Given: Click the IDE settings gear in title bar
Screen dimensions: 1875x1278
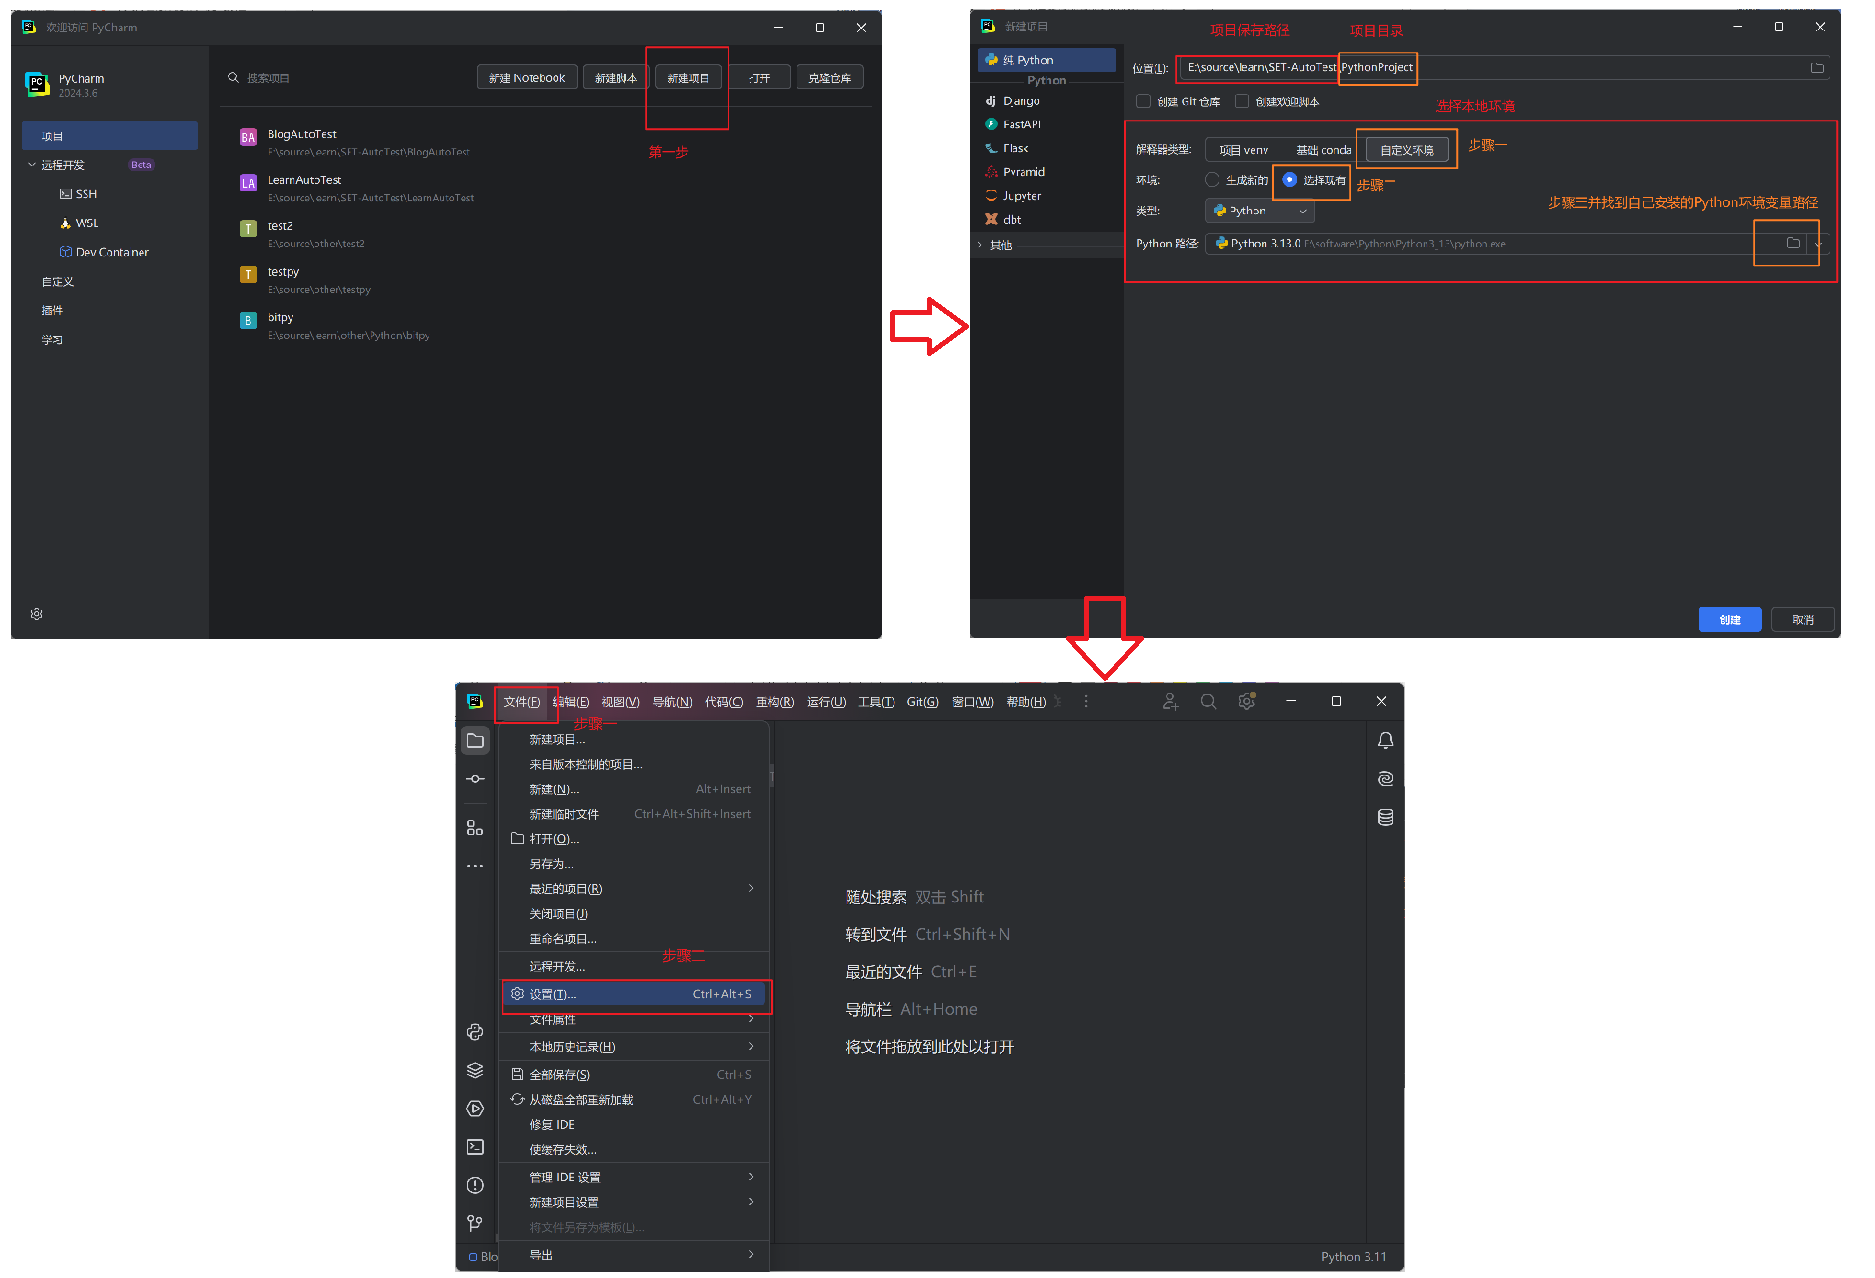Looking at the screenshot, I should pyautogui.click(x=1246, y=702).
